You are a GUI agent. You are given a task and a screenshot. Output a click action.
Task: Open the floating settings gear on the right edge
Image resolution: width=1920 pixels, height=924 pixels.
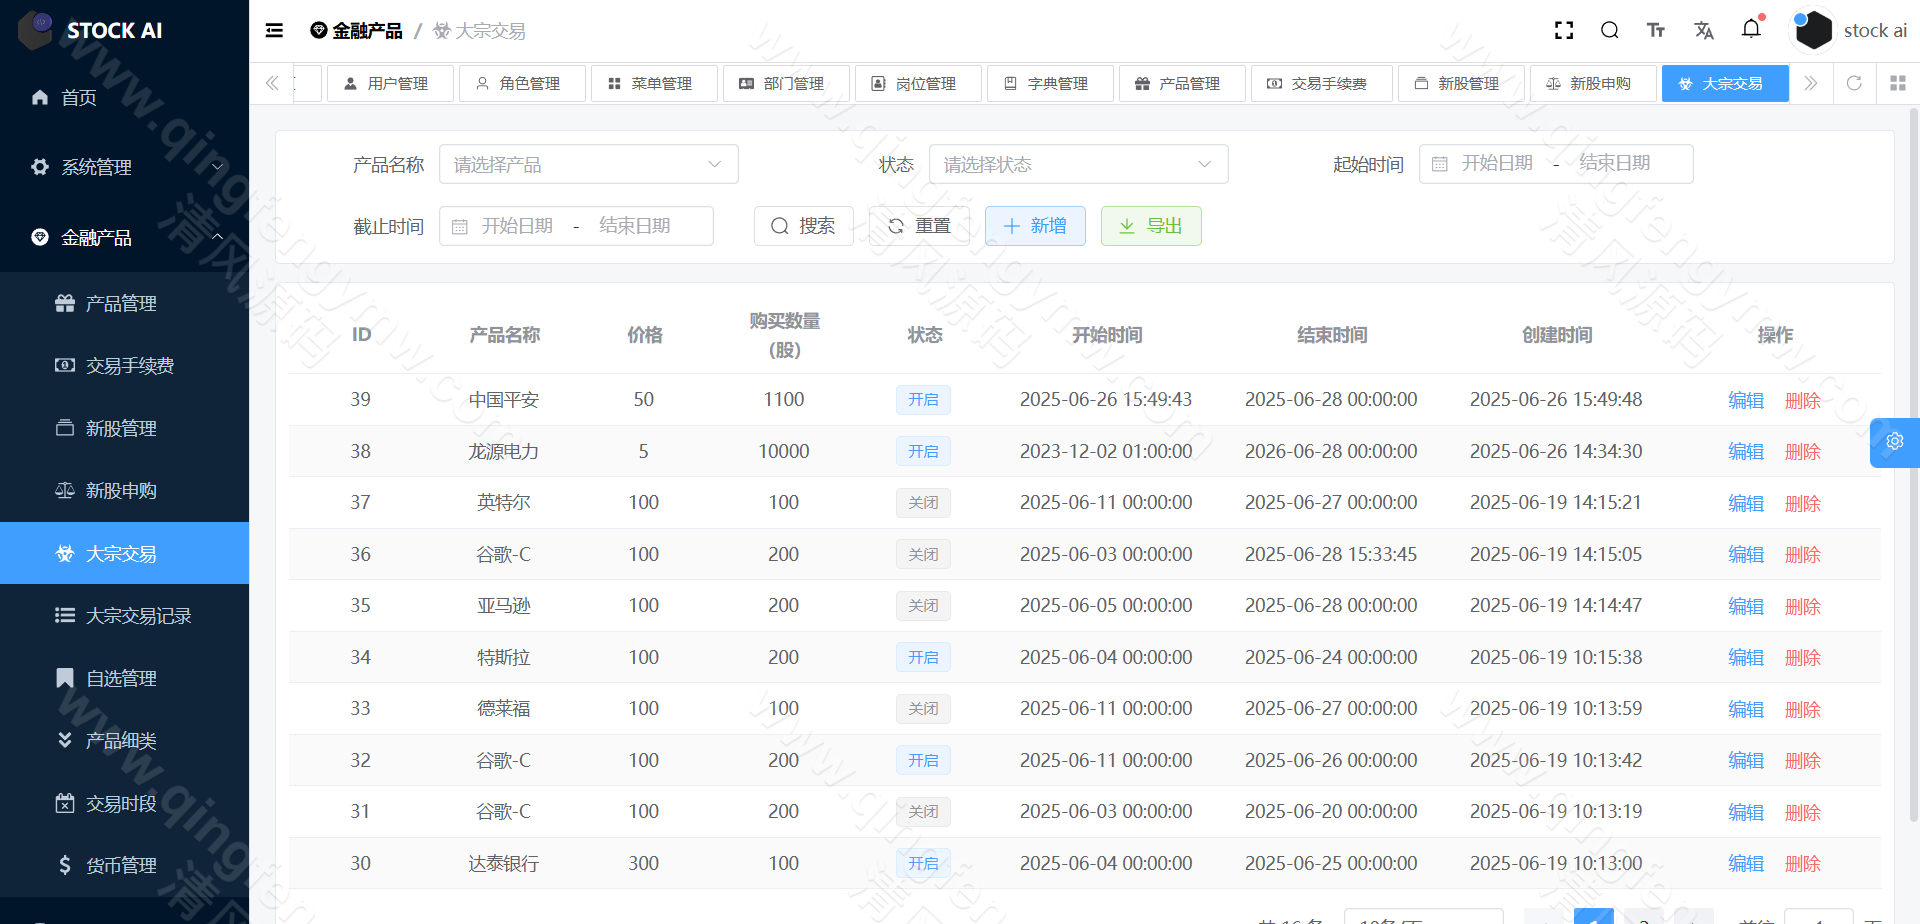click(1895, 441)
